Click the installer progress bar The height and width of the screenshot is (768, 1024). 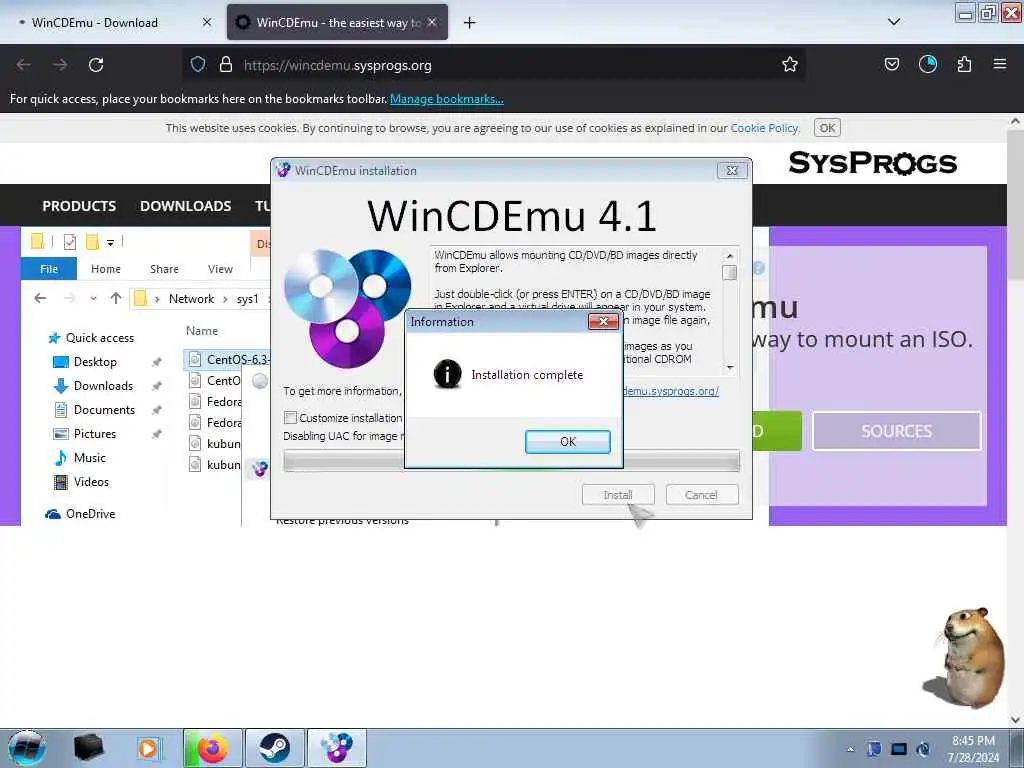(x=511, y=460)
